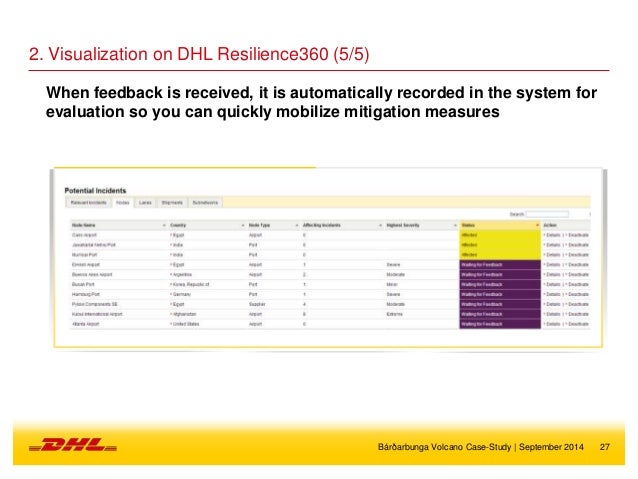Click the Affected status of Cairo Airport
Viewport: 638px width, 479px height.
tap(500, 235)
